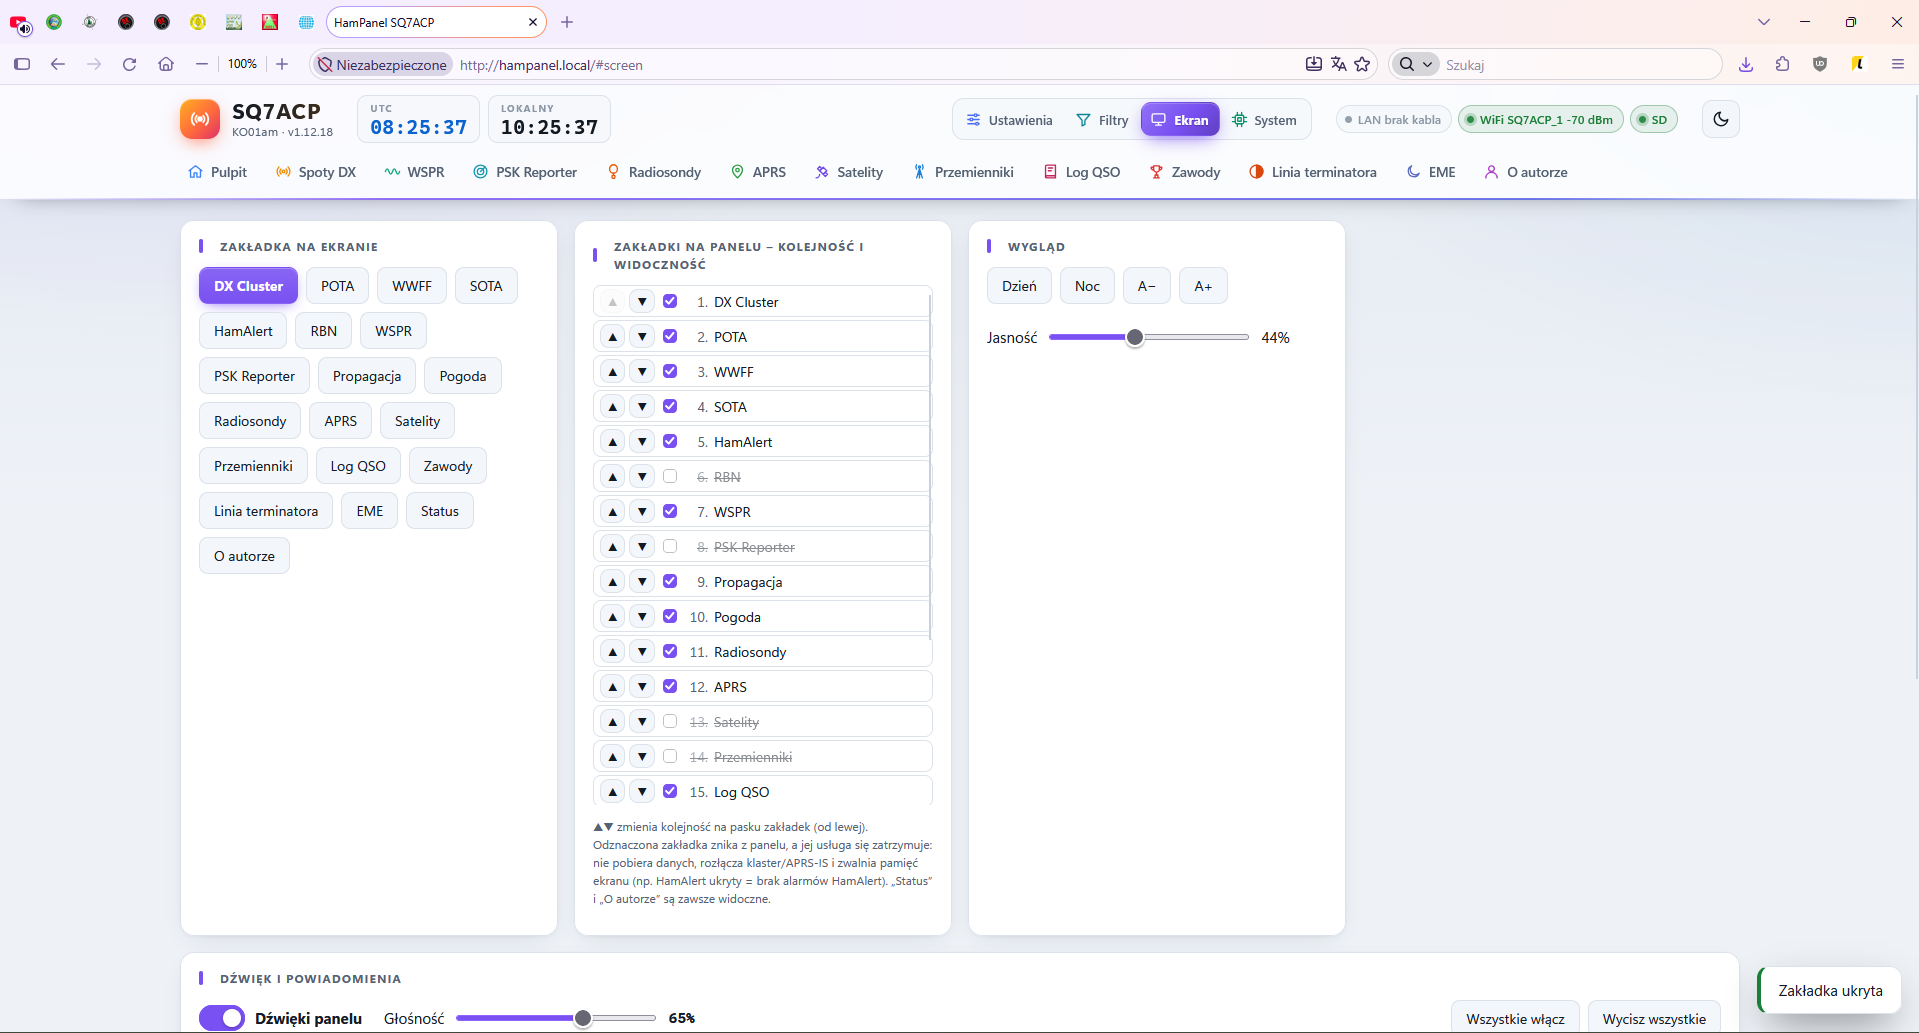Open Przemienniki navigation item
The image size is (1919, 1033).
coord(963,172)
